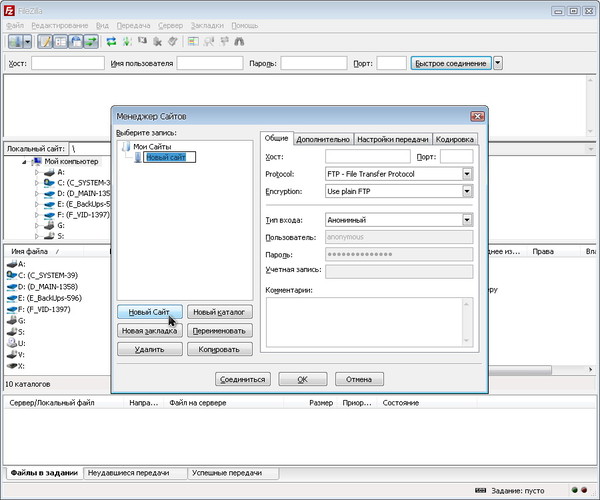Click the C: drive icon in file list

click(12, 275)
